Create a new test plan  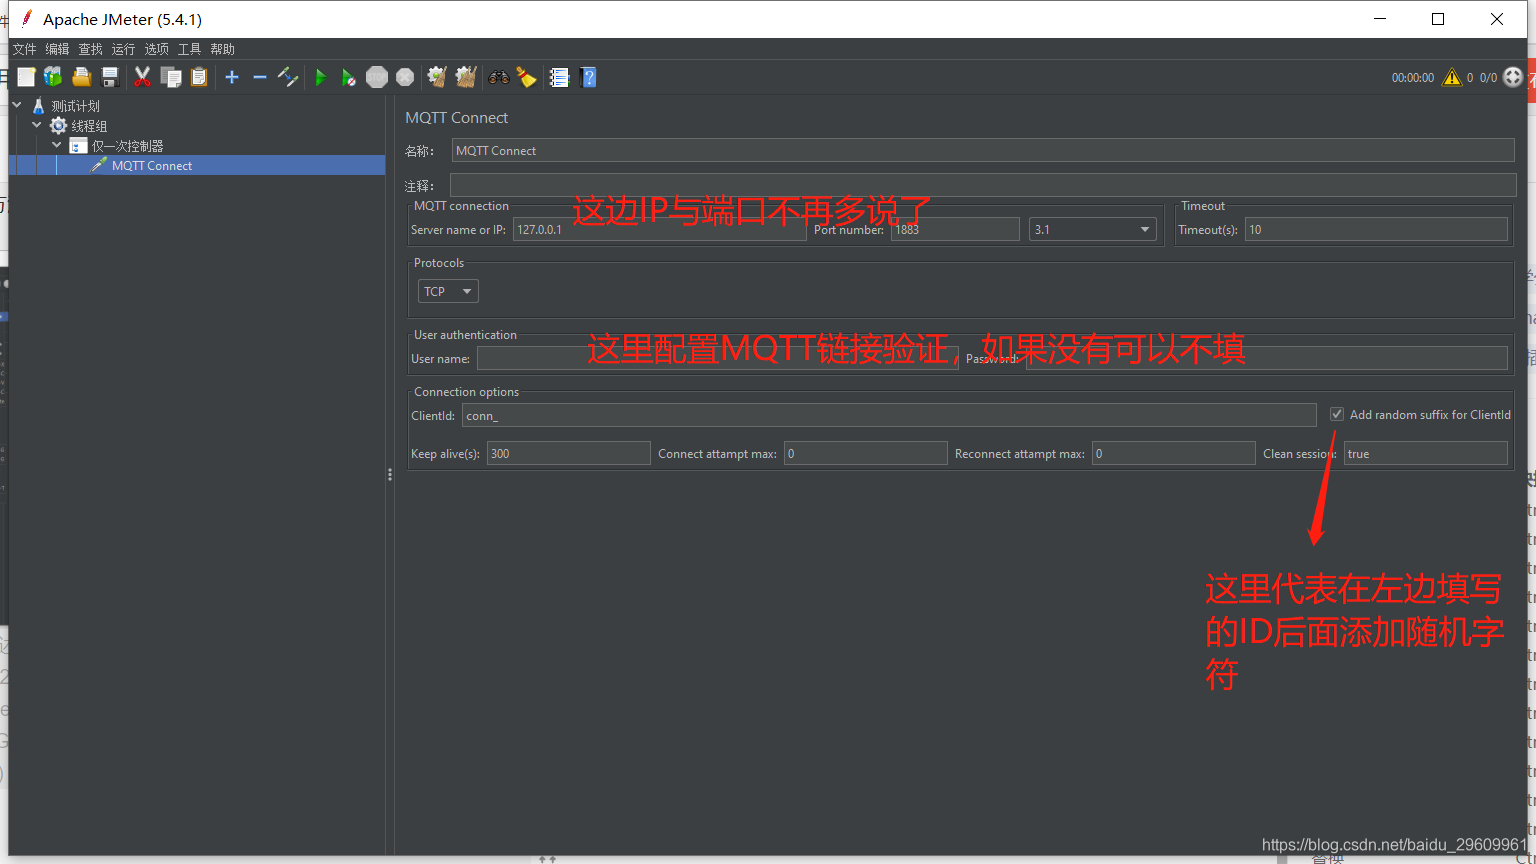coord(26,77)
